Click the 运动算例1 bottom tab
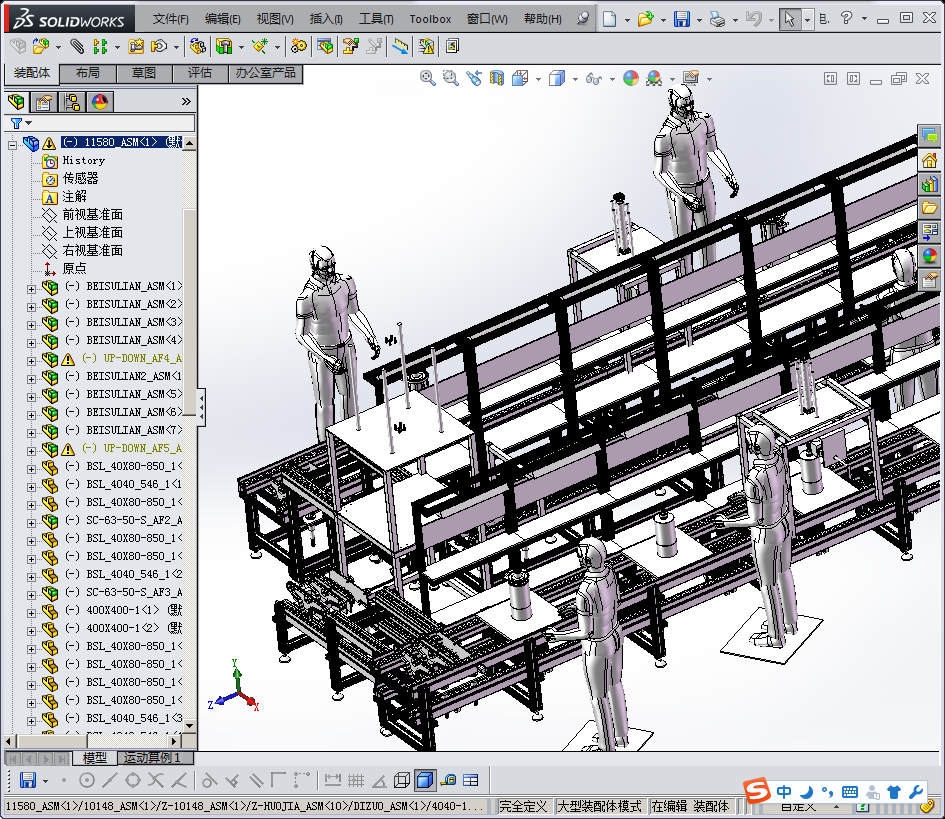 pyautogui.click(x=151, y=758)
